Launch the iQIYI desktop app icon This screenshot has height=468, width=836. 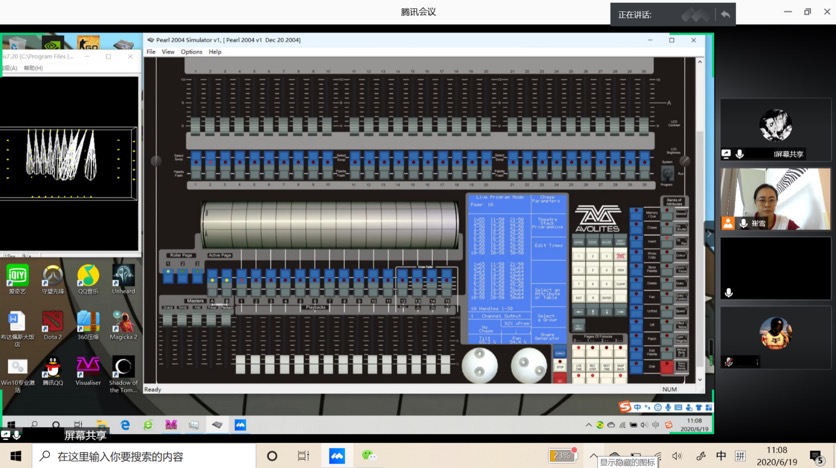[17, 276]
